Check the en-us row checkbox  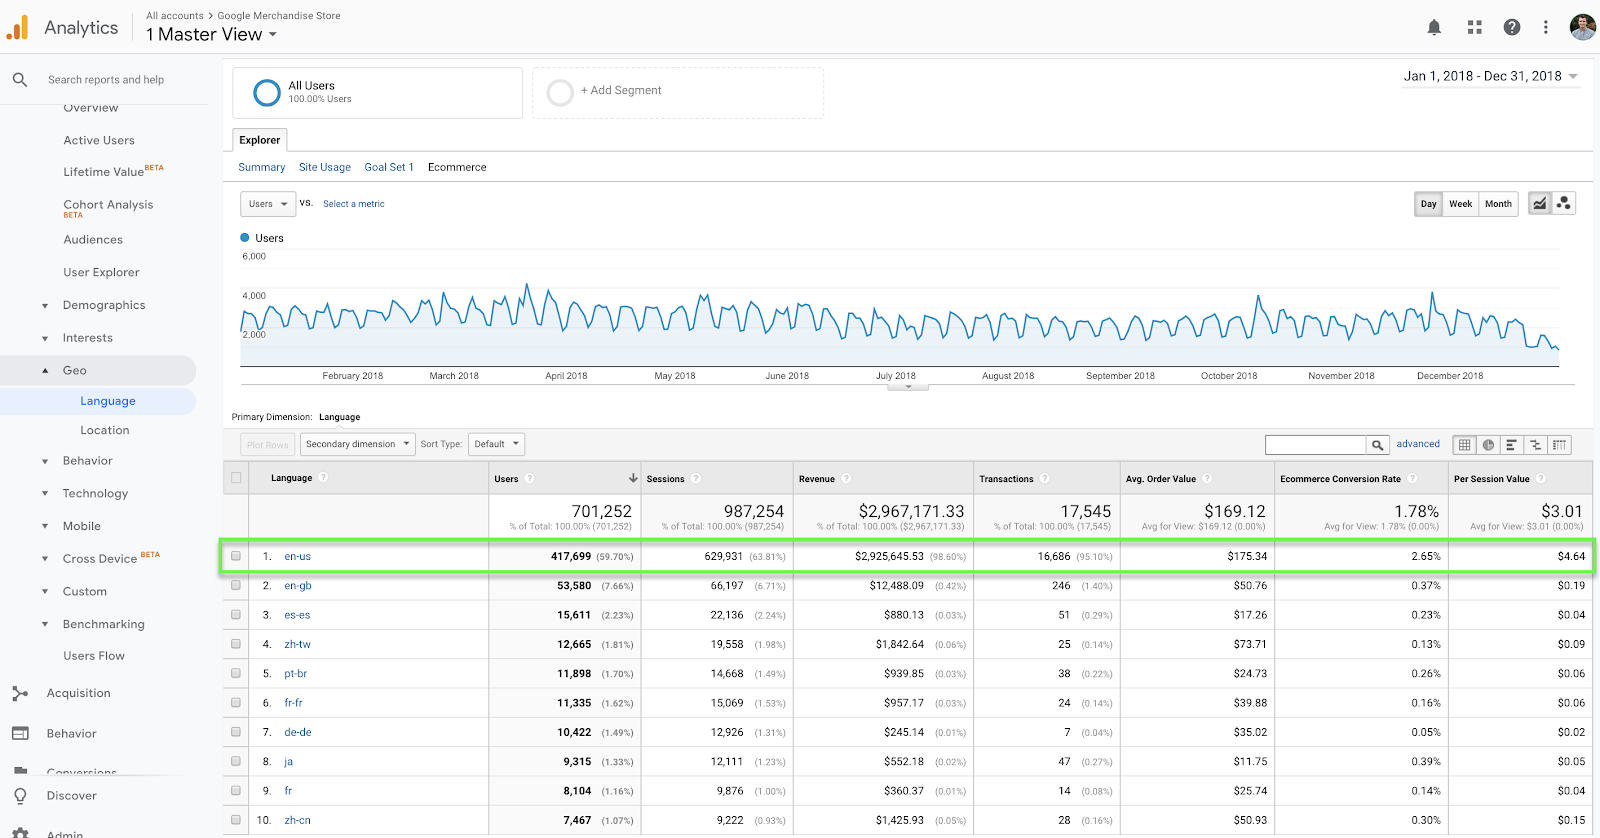click(x=236, y=556)
